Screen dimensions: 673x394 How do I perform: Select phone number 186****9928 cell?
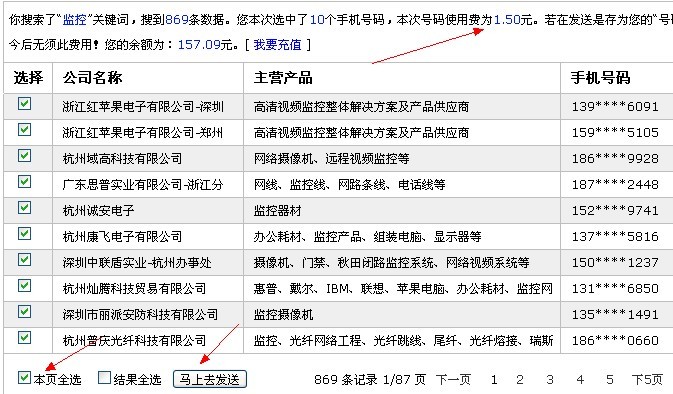point(615,159)
